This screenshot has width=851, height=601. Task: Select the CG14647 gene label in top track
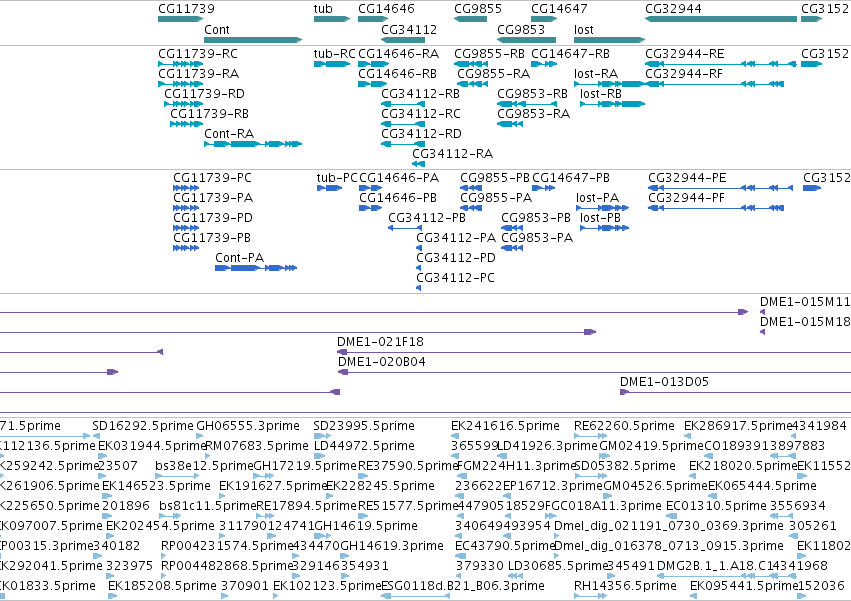pyautogui.click(x=559, y=9)
